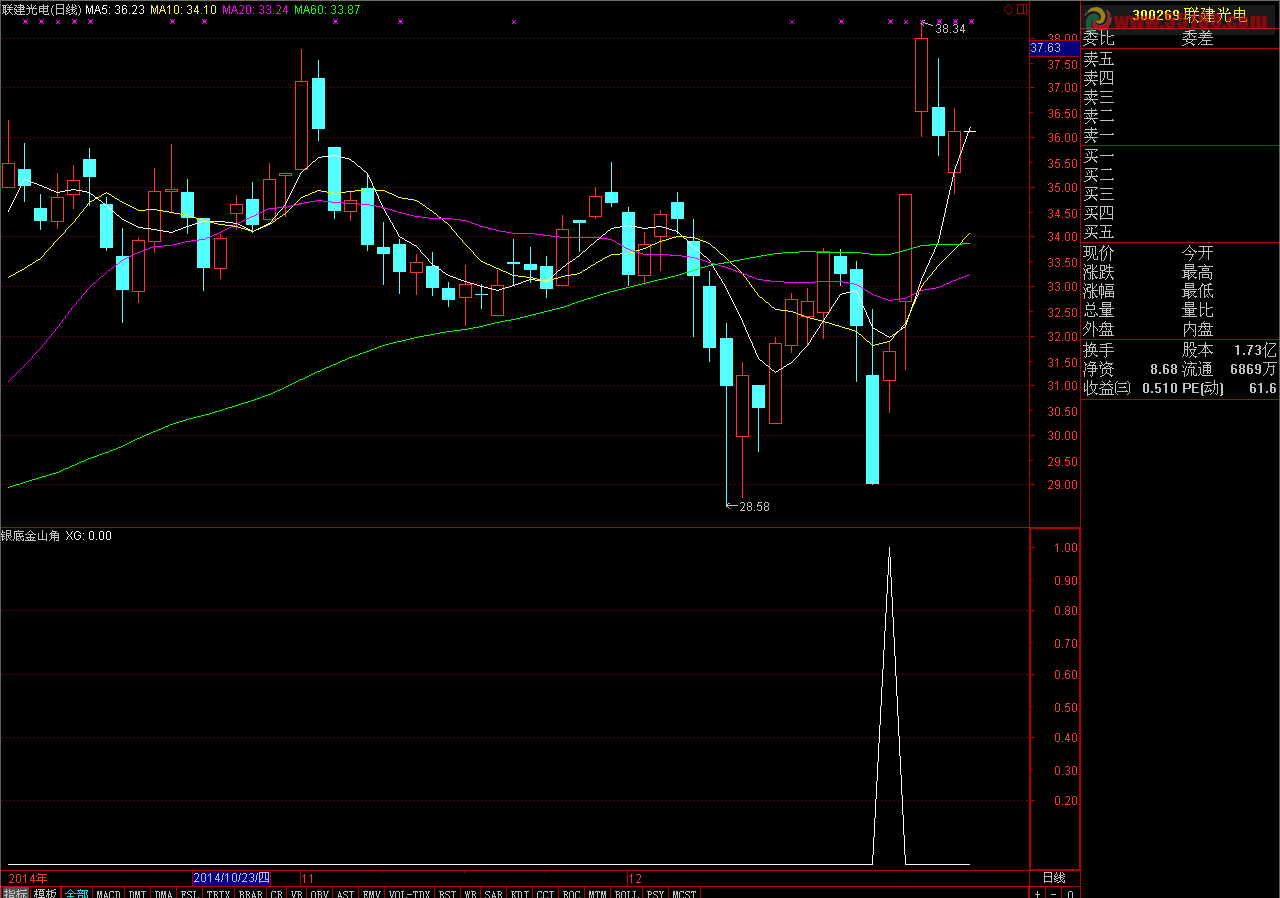Click the 今开 field label
Viewport: 1280px width, 898px height.
[1197, 253]
